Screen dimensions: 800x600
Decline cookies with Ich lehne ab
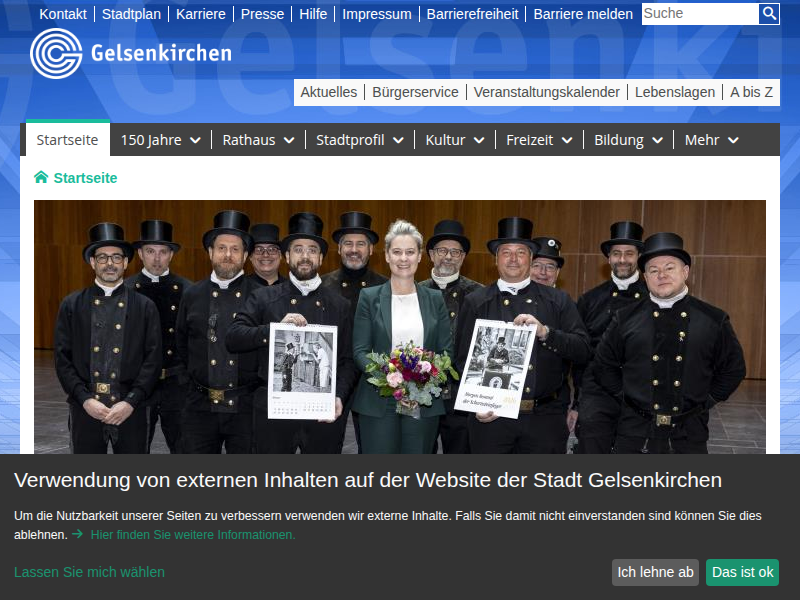pos(655,572)
